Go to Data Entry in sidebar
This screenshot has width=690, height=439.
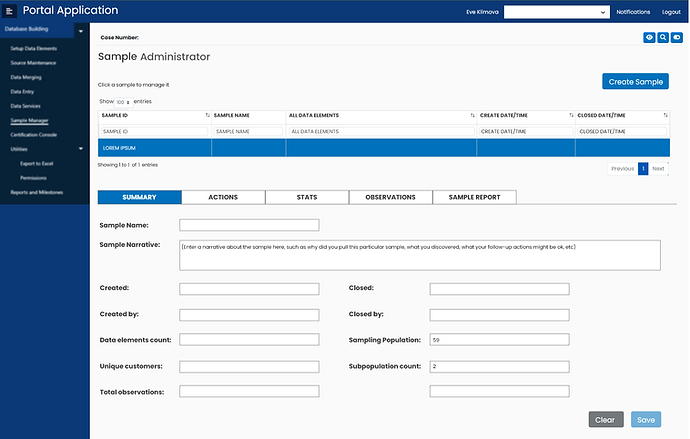coord(22,91)
